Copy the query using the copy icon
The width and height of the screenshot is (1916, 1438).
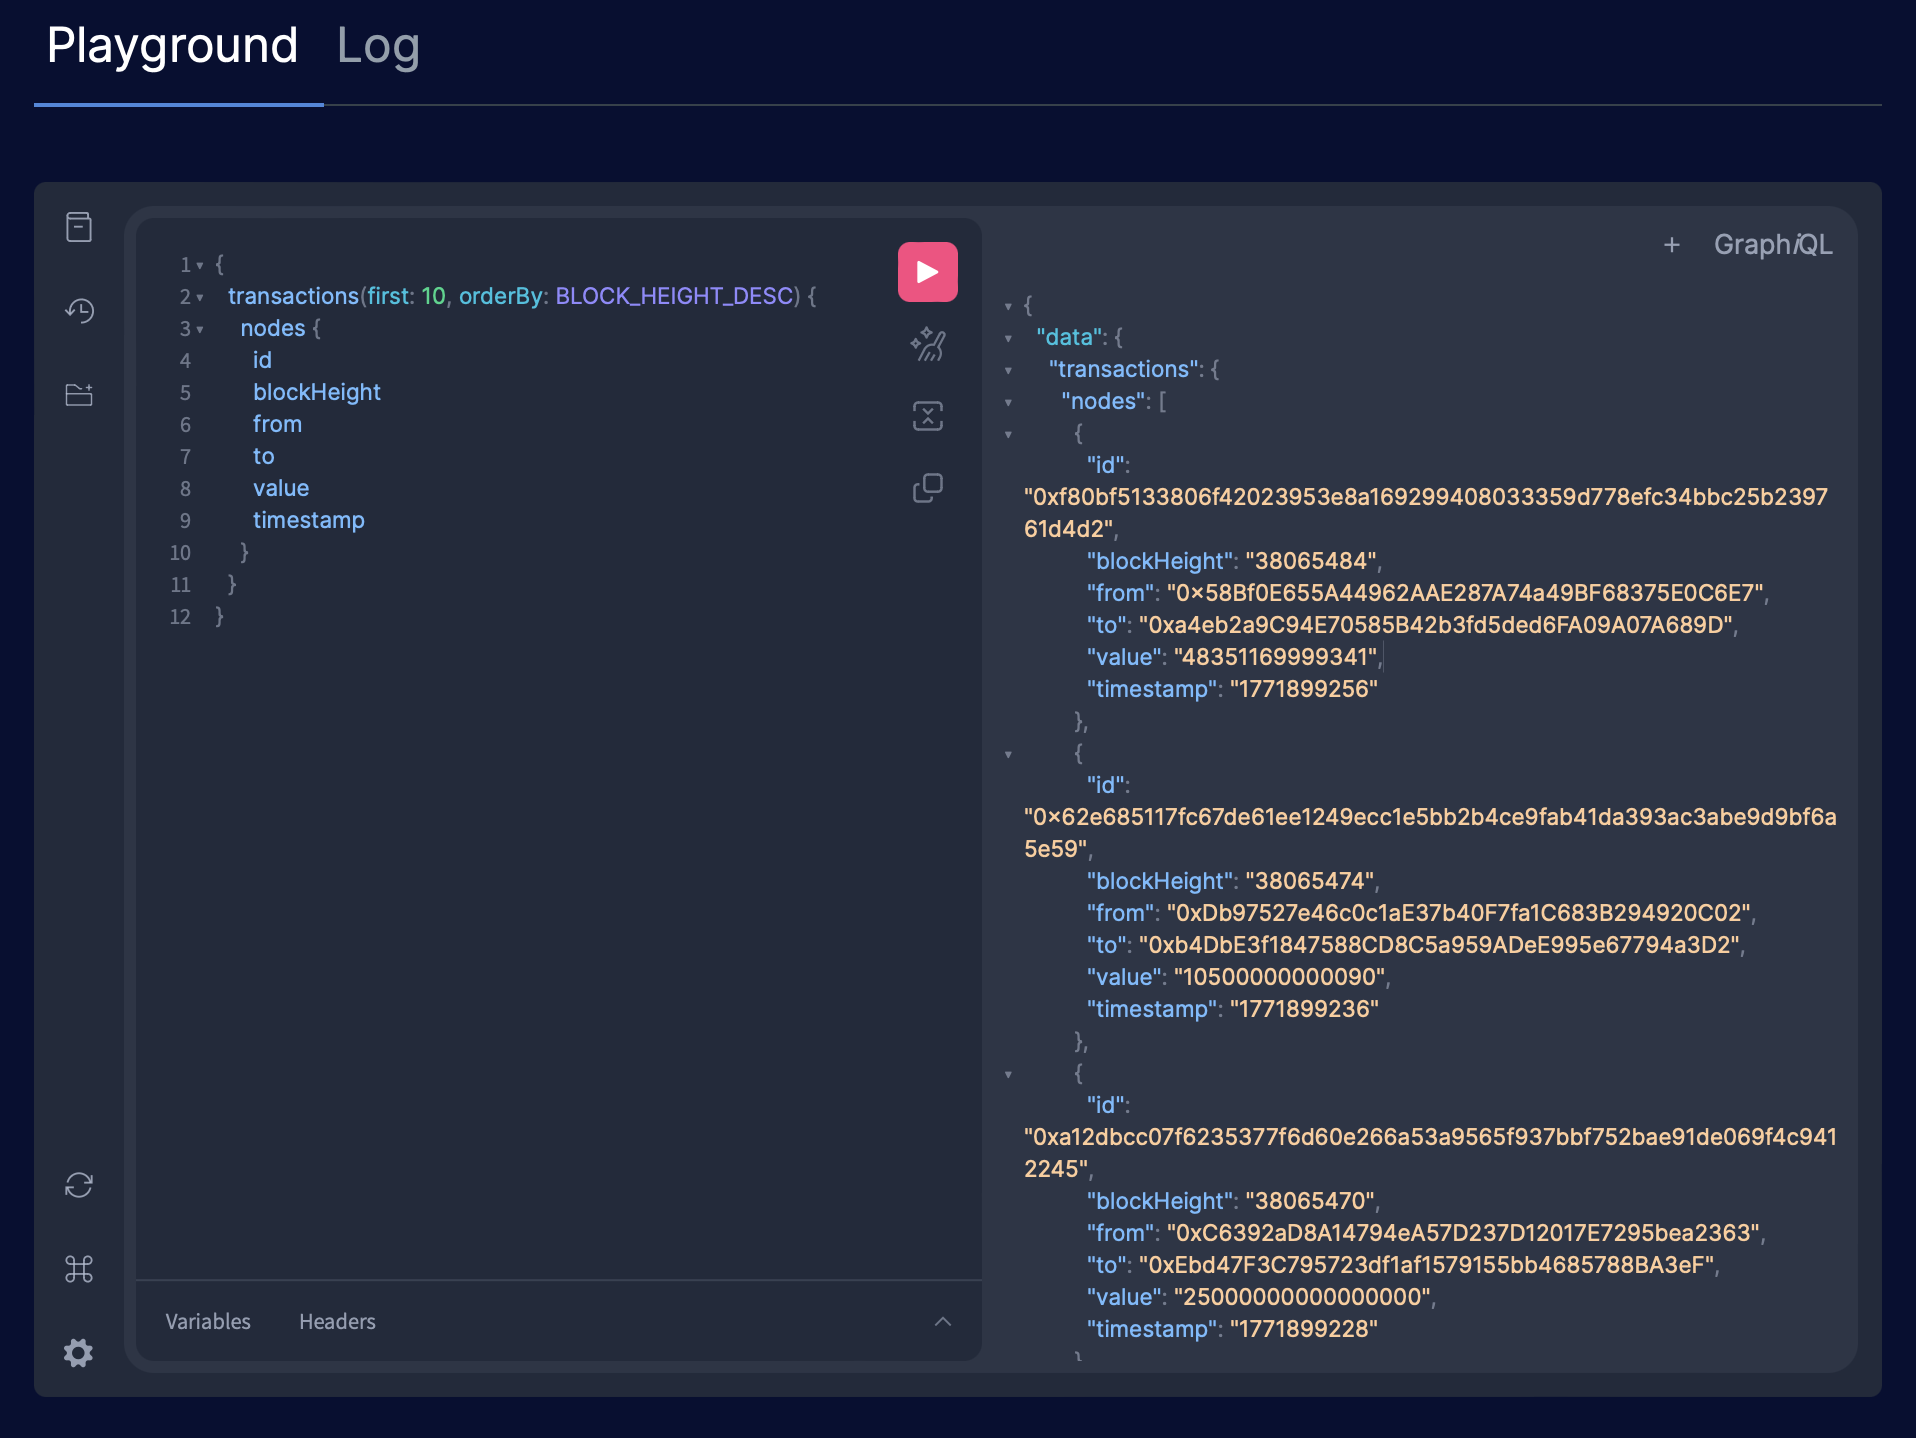tap(927, 488)
